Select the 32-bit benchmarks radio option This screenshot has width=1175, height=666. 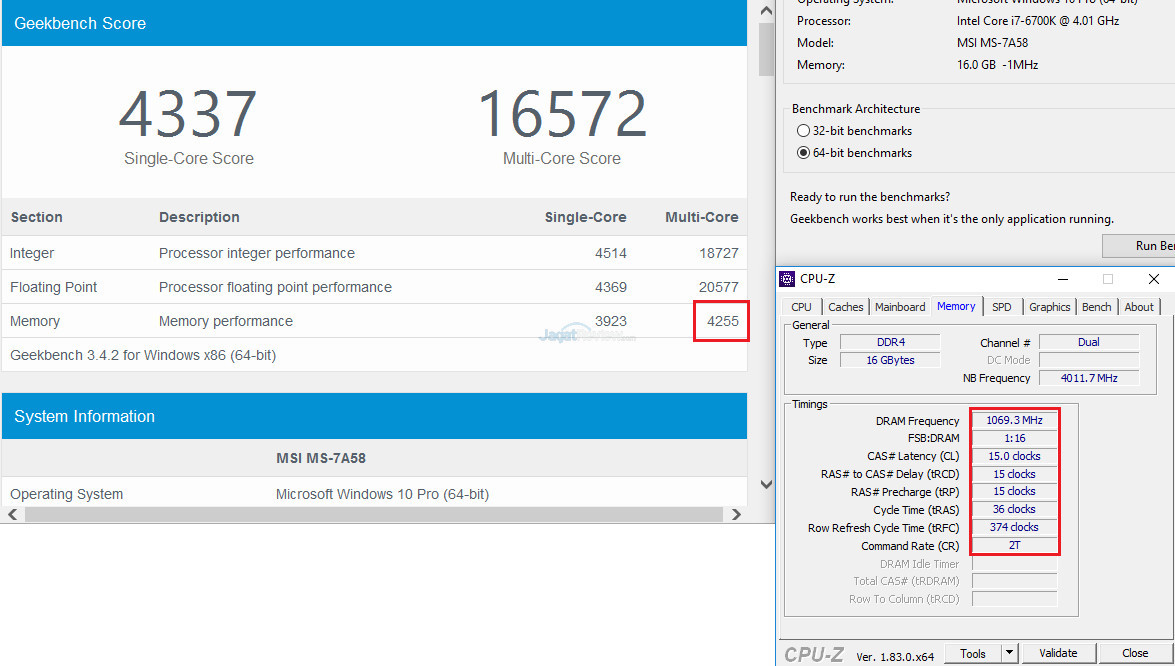tap(803, 131)
